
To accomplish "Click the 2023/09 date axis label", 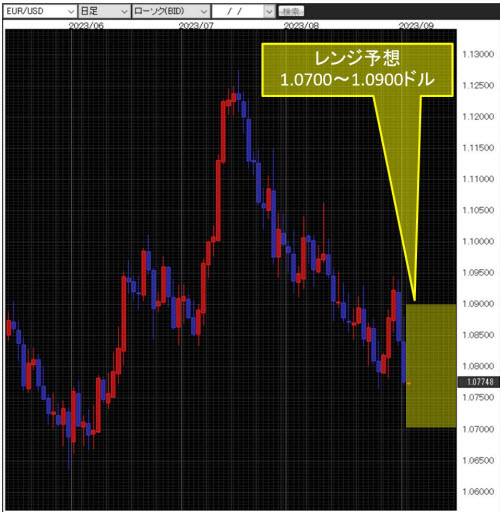I will (x=416, y=25).
